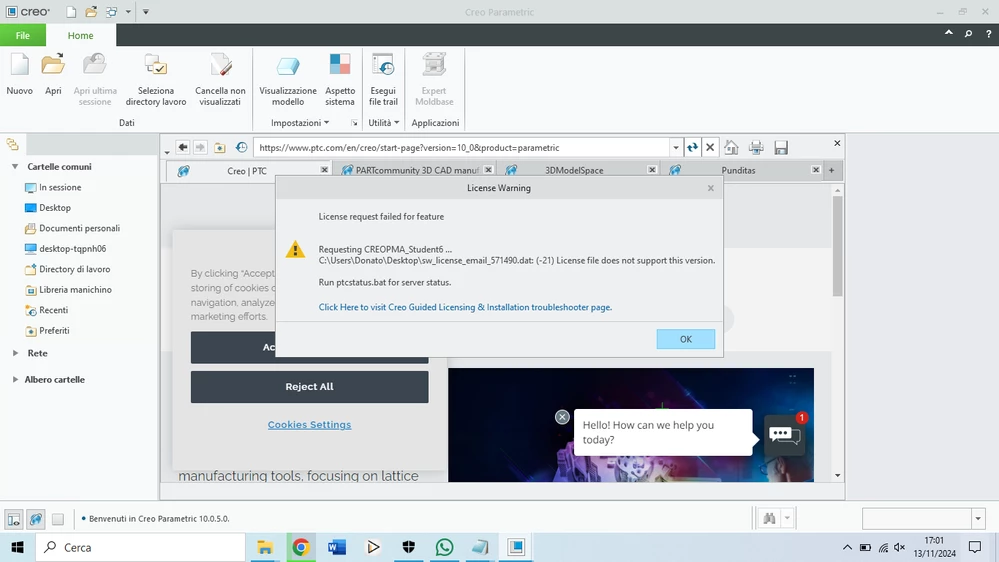Open help question mark icon
Image resolution: width=999 pixels, height=562 pixels.
pos(989,34)
